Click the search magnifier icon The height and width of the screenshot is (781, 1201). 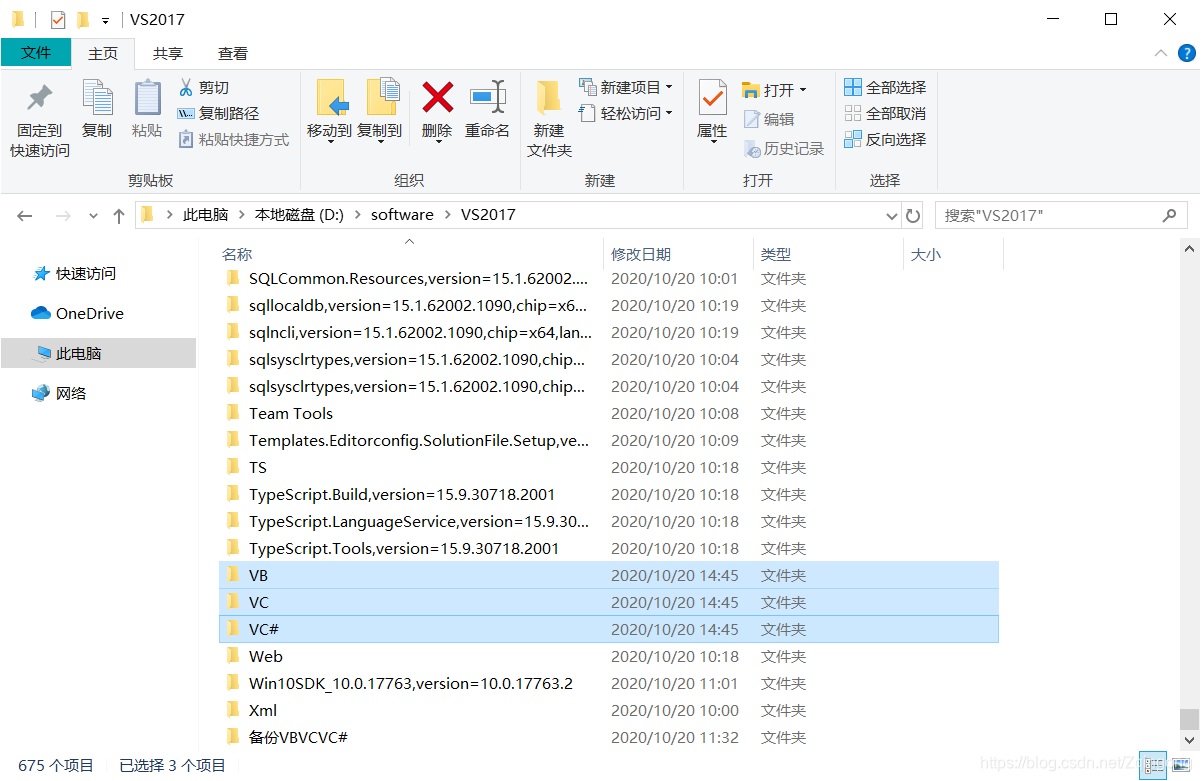[1169, 215]
